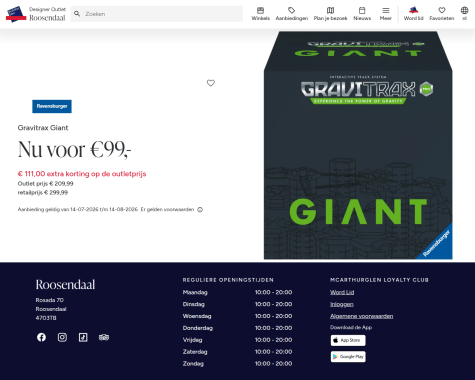The height and width of the screenshot is (380, 475).
Task: Open the Facebook page icon
Action: [x=41, y=337]
